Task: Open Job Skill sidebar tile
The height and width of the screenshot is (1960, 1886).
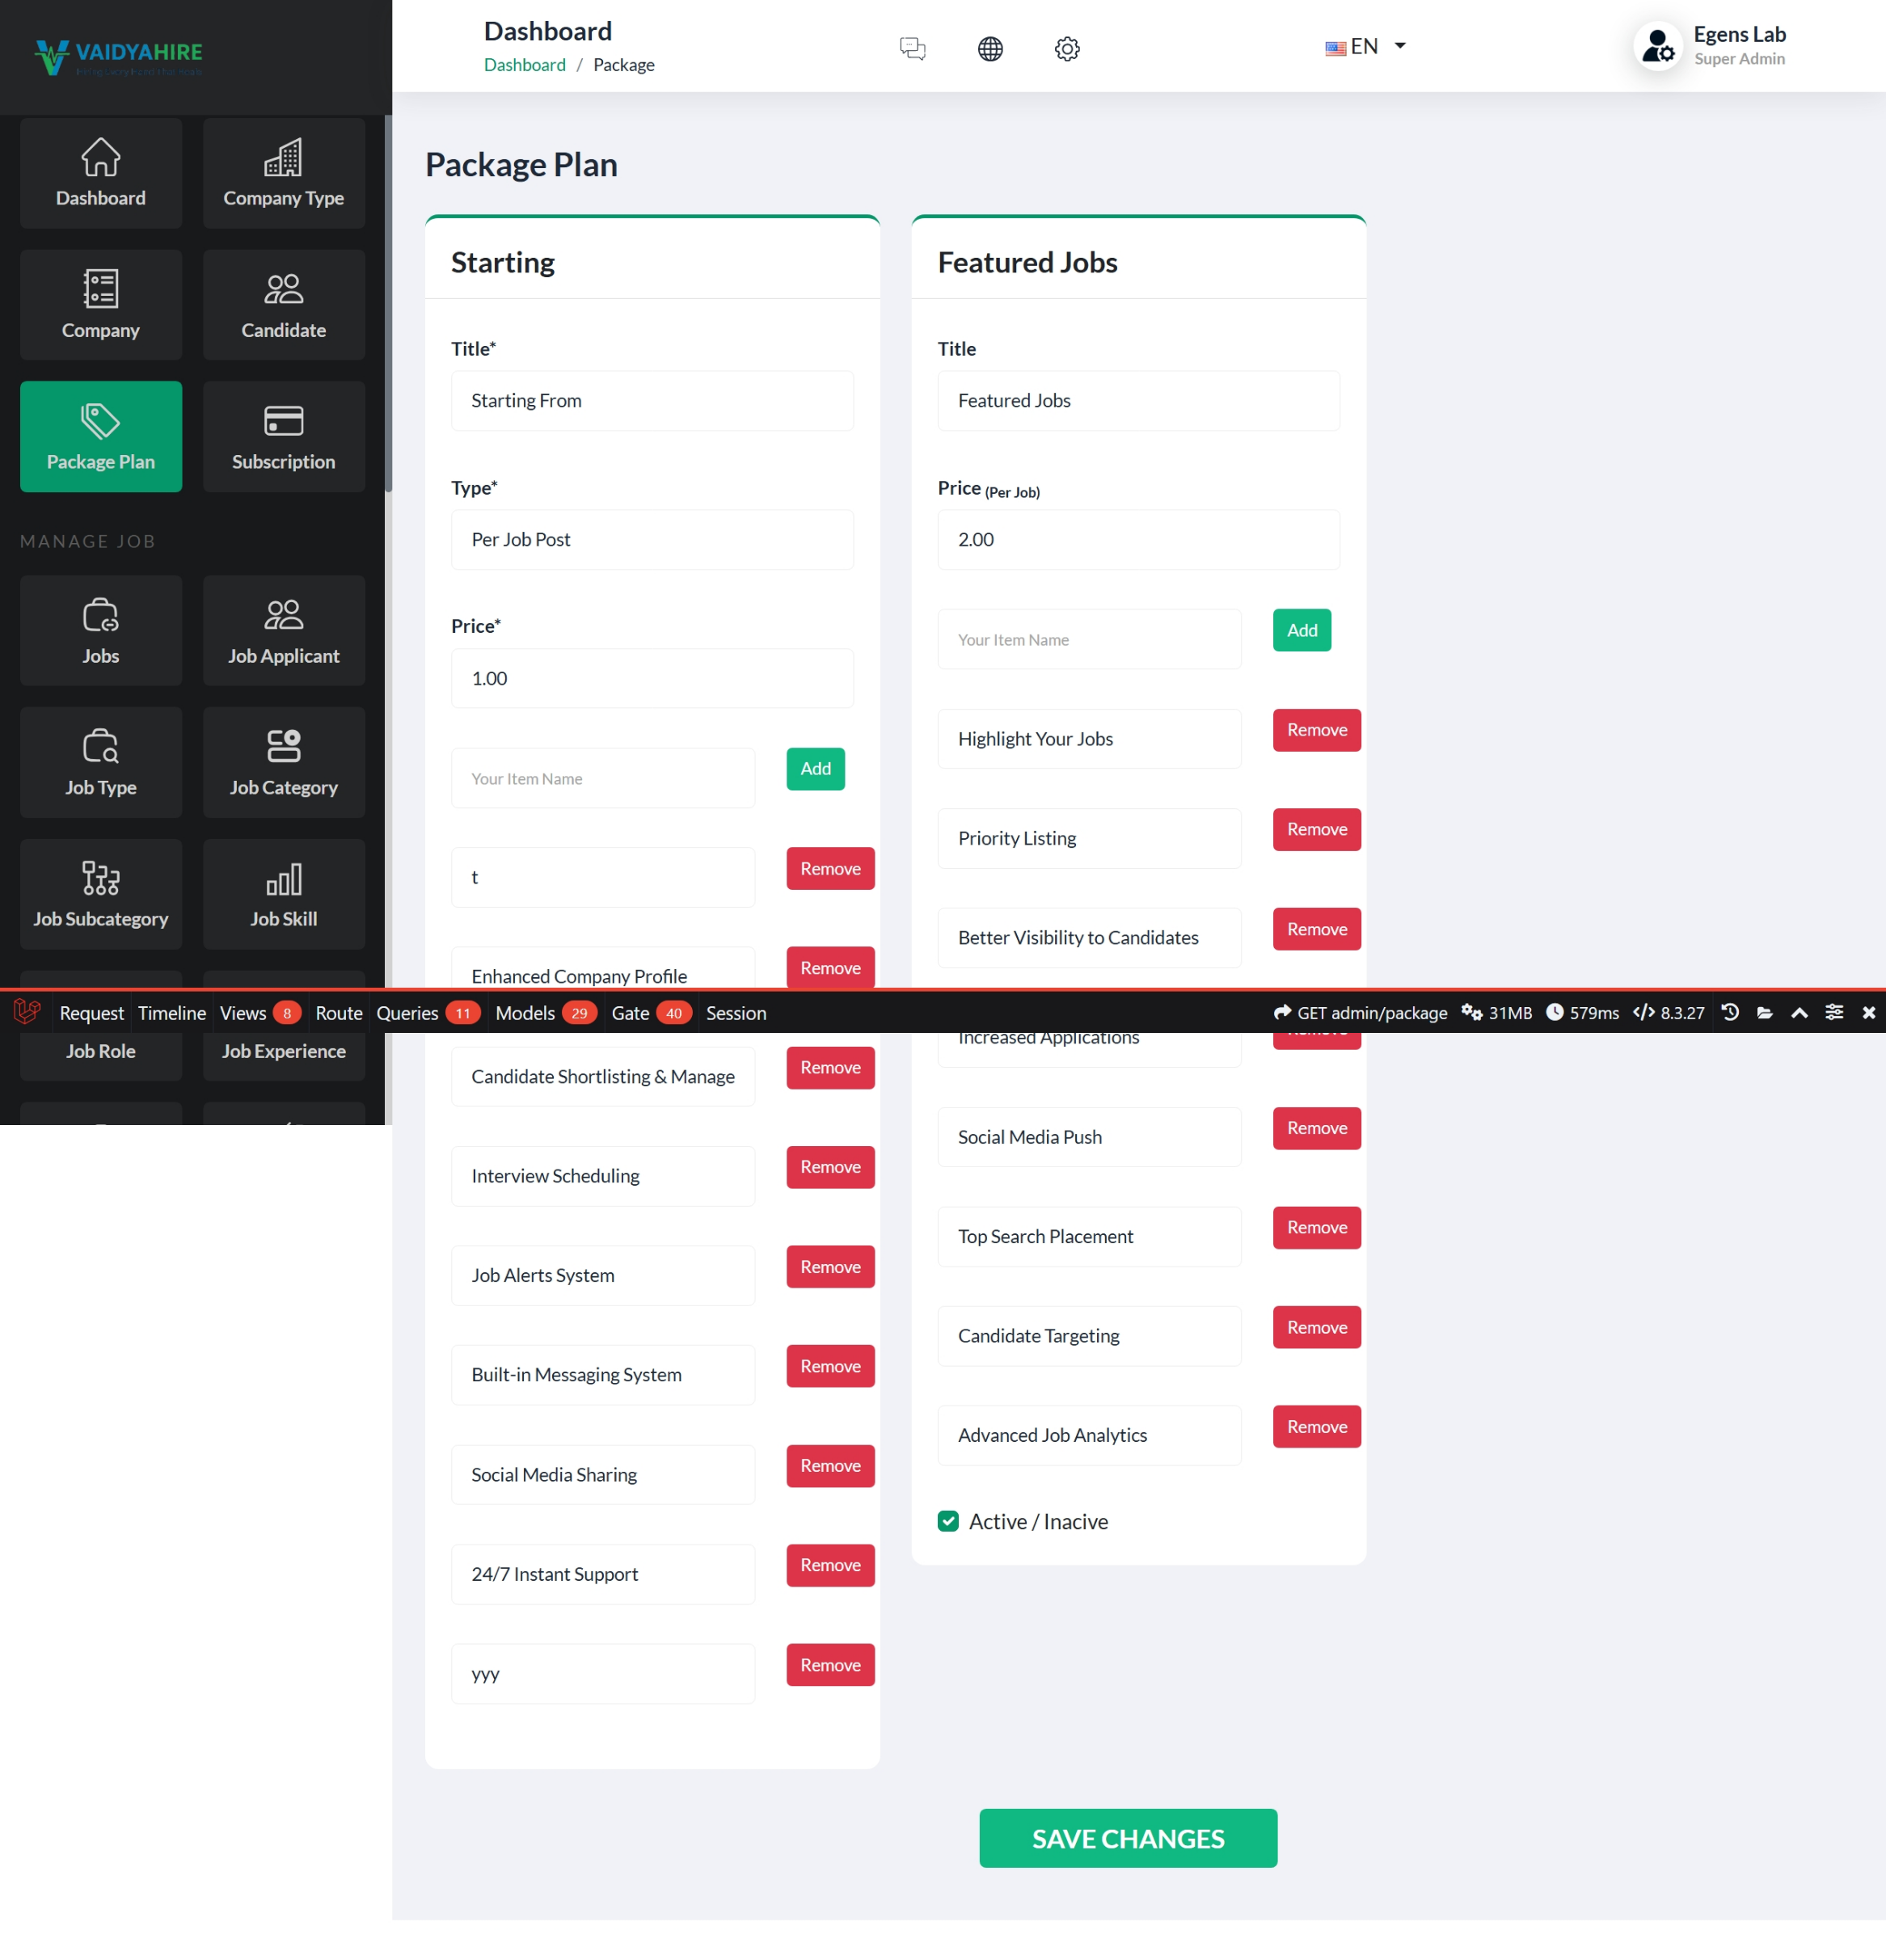Action: [x=283, y=894]
